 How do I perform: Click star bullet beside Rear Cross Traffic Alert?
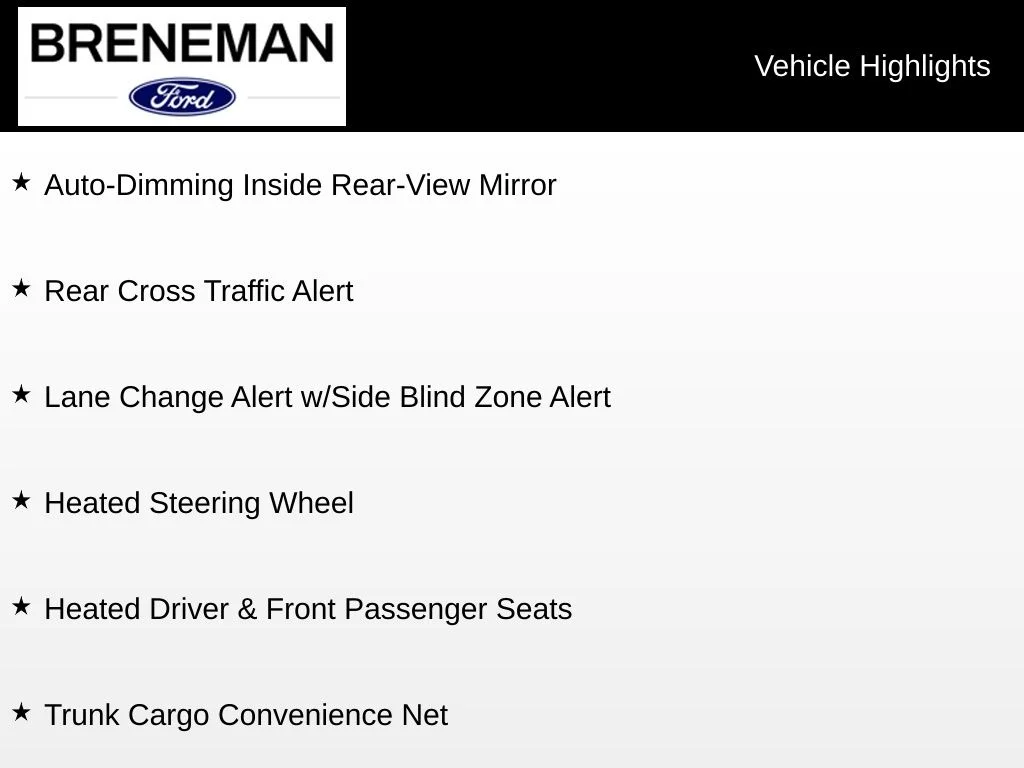[22, 288]
